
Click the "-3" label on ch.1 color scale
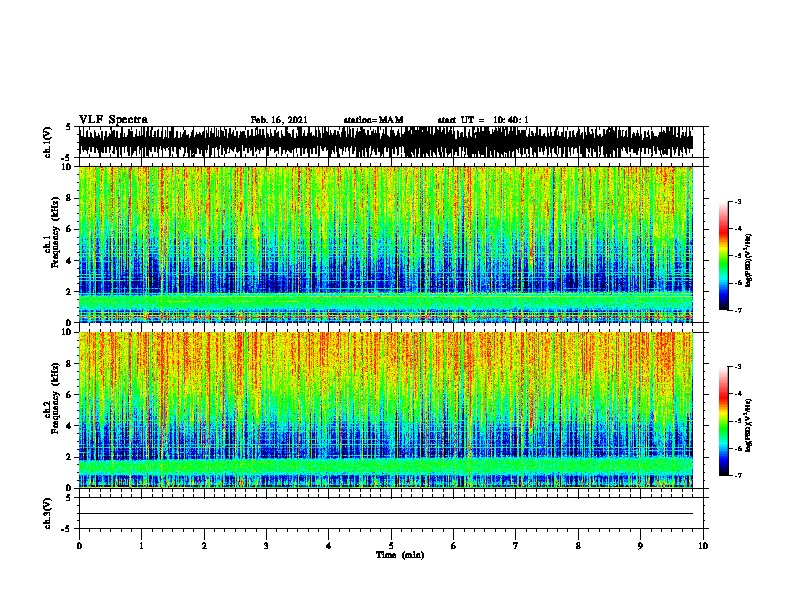click(738, 201)
